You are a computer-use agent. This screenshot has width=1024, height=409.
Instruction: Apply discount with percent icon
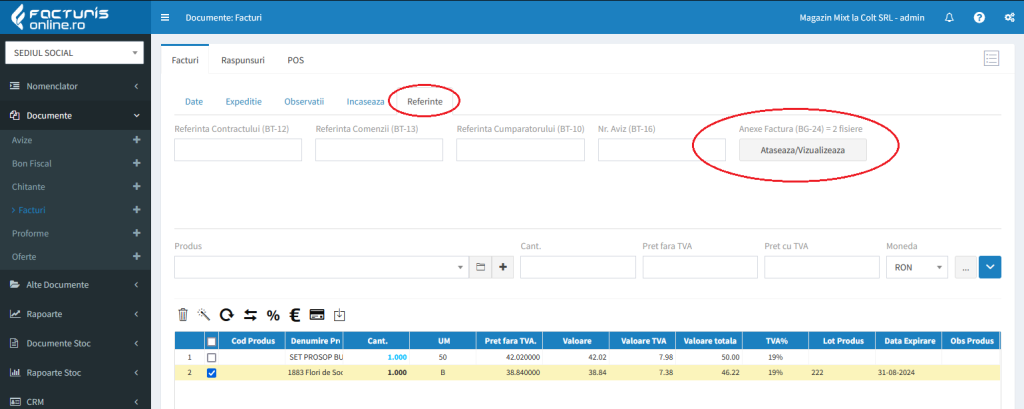273,316
